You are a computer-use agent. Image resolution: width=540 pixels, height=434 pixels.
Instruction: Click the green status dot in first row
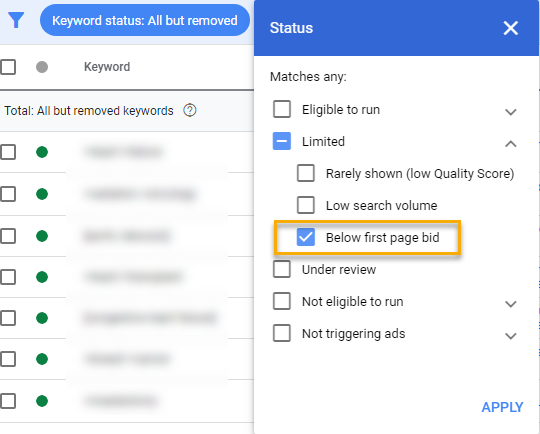coord(42,152)
